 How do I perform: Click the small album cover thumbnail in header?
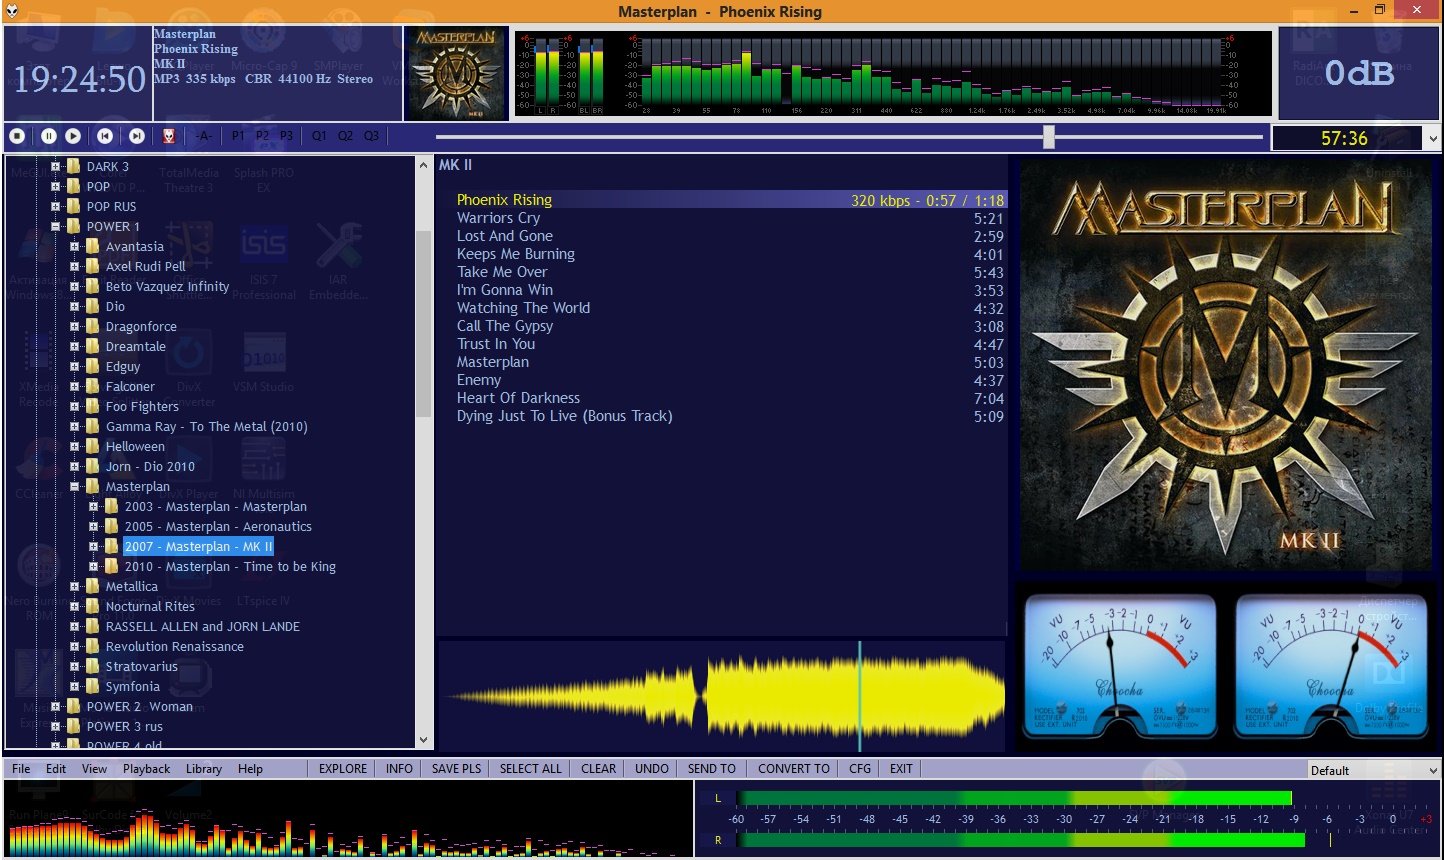click(455, 73)
